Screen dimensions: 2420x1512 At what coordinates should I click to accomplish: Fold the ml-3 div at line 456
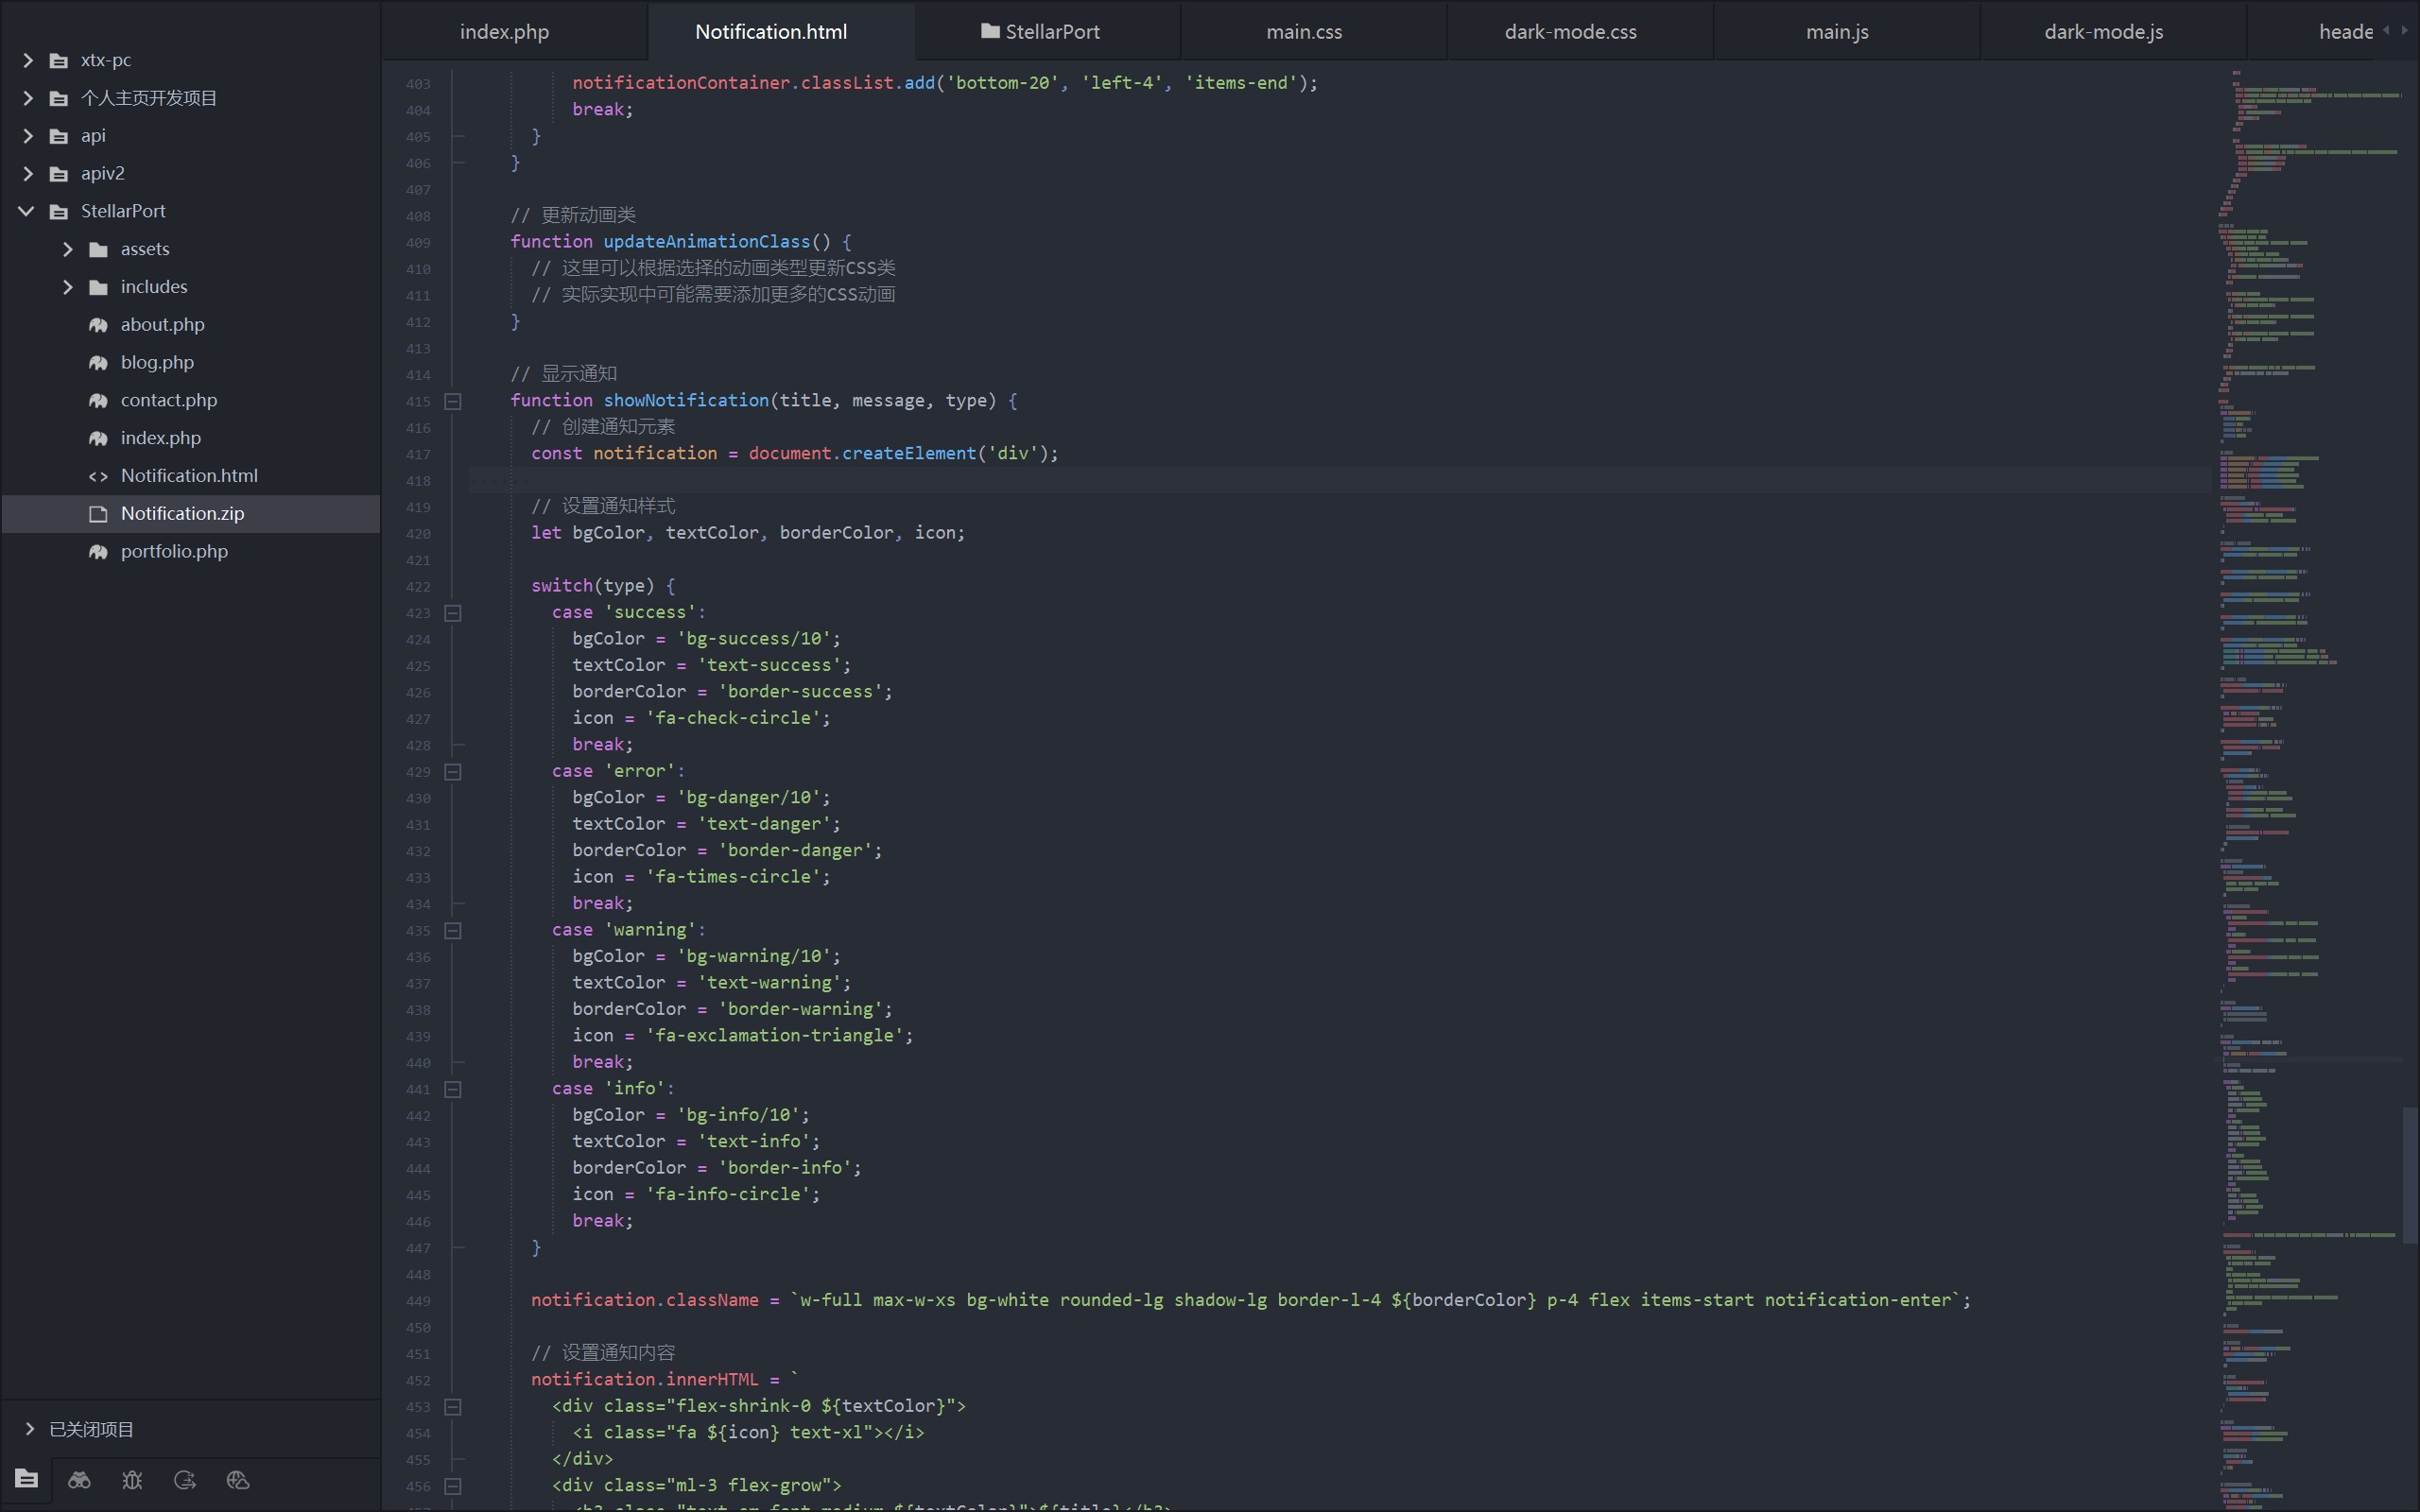click(453, 1486)
